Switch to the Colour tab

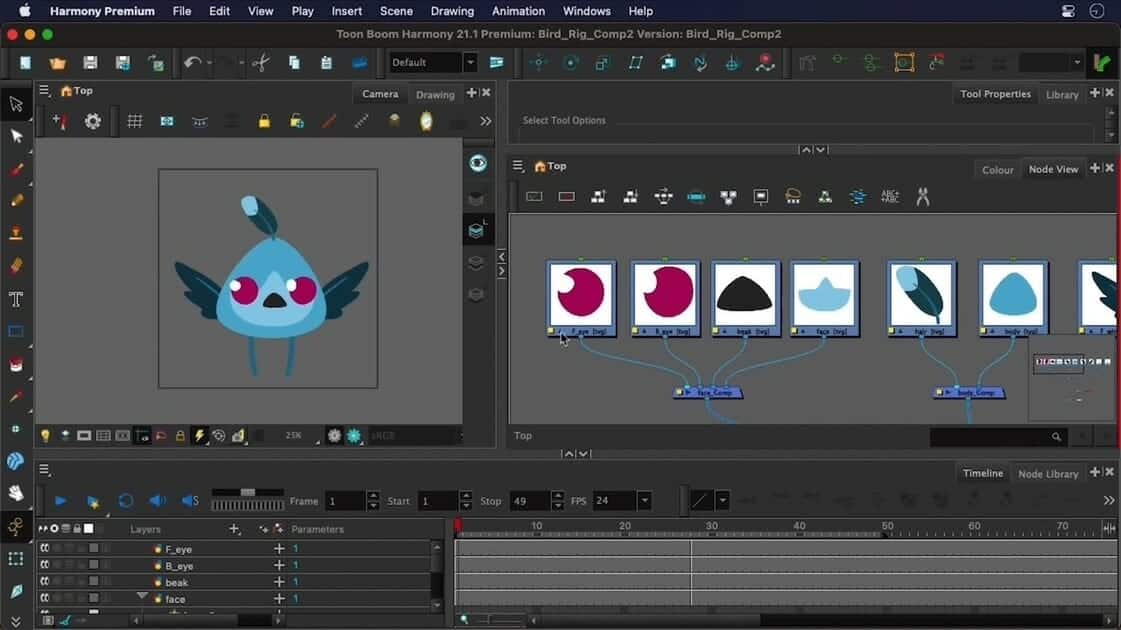(x=997, y=170)
